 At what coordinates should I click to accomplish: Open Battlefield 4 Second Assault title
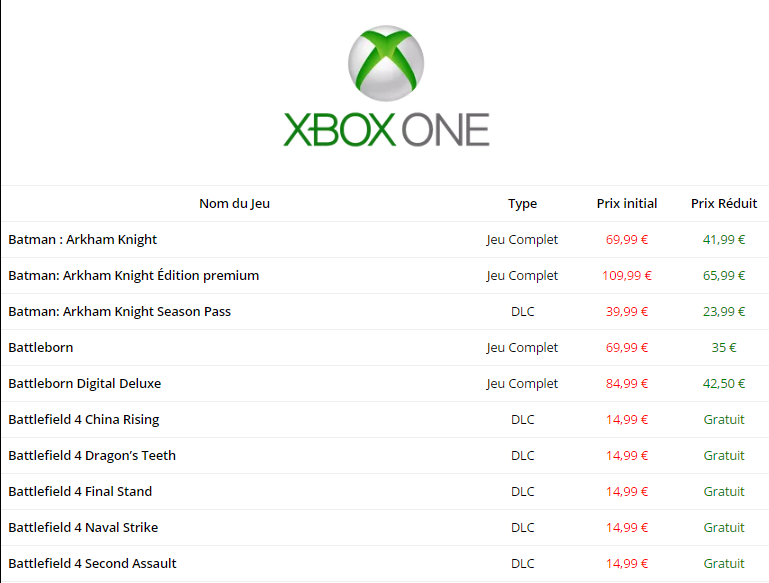pos(92,563)
